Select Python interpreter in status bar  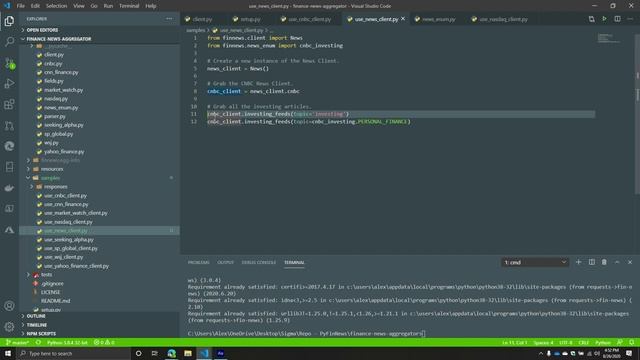[67, 342]
